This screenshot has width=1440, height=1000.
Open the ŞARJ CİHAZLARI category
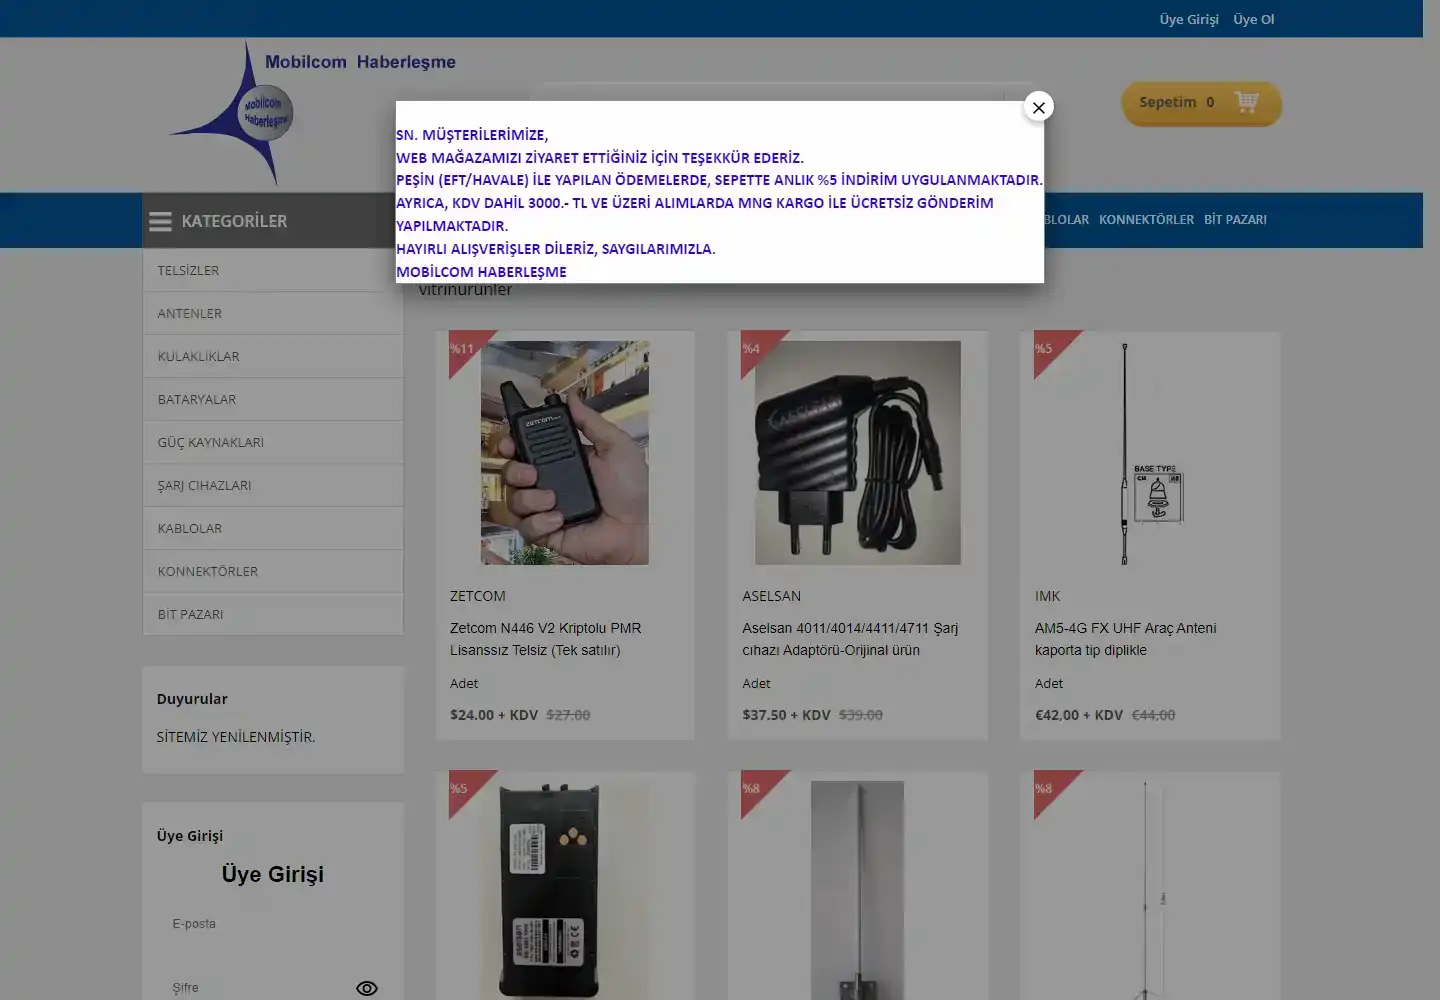pyautogui.click(x=273, y=485)
